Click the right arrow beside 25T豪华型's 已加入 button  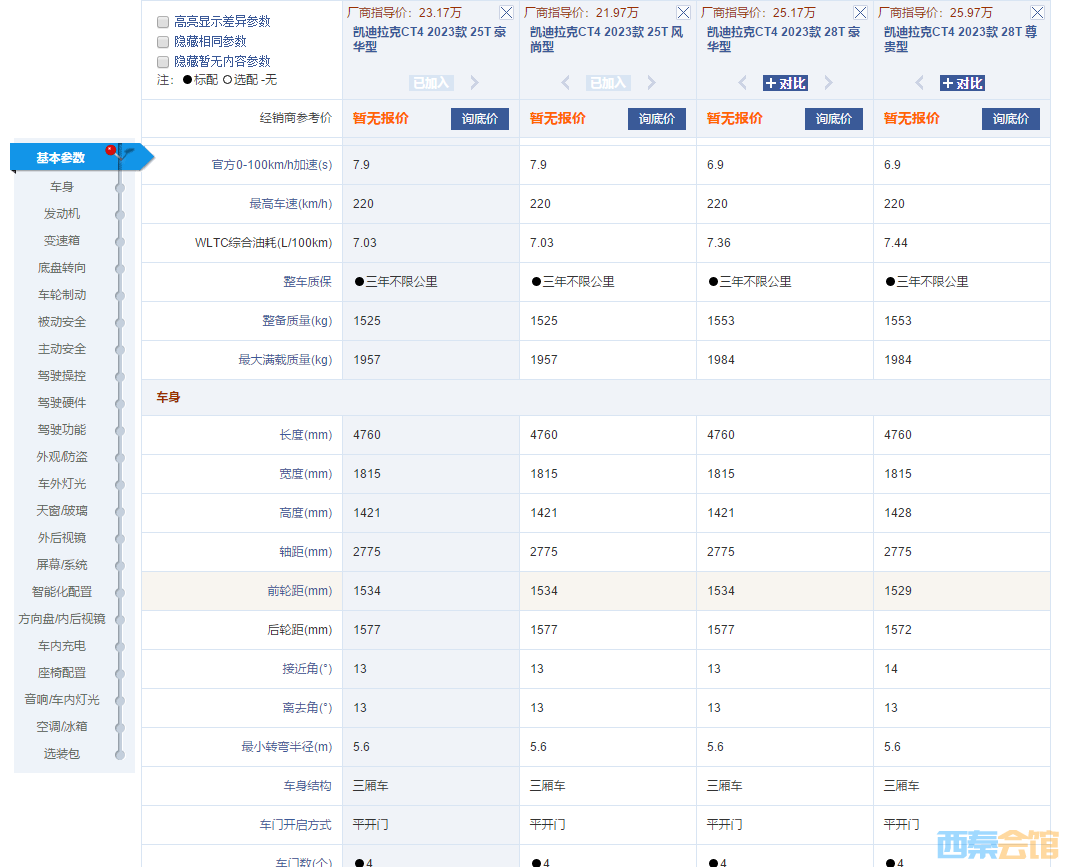[474, 83]
